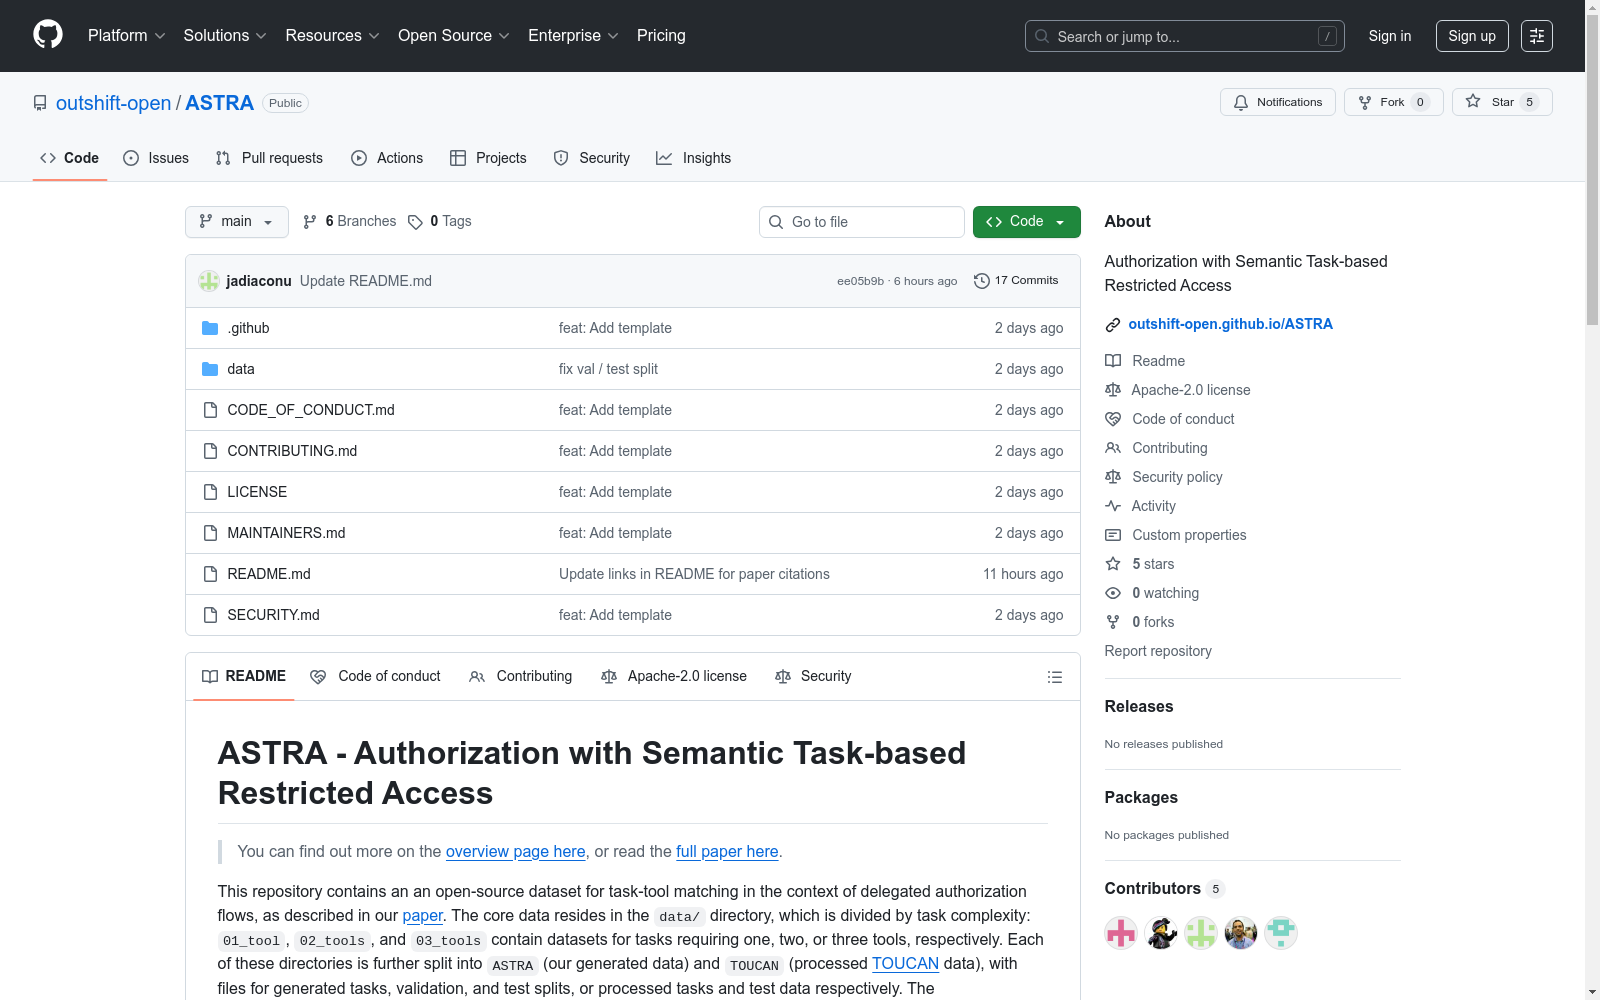
Task: Click the GitHub logo icon
Action: coord(48,35)
